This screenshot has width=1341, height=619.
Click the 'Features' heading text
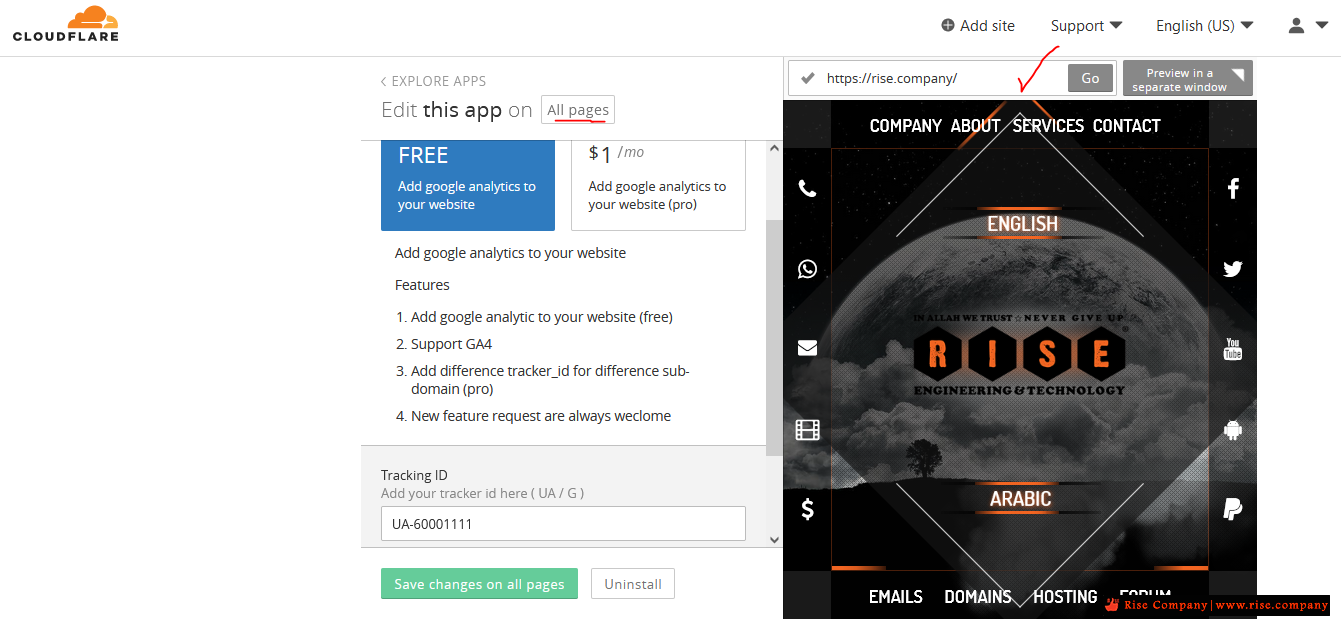click(x=422, y=285)
